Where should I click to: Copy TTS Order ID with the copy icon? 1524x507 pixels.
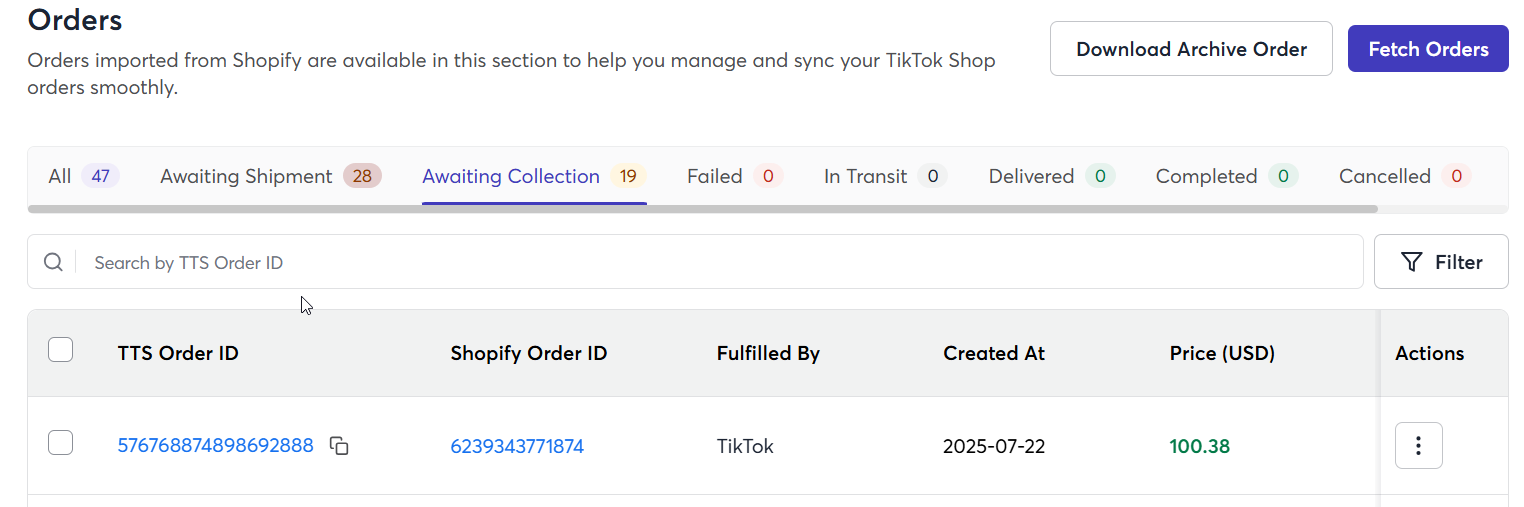point(340,446)
